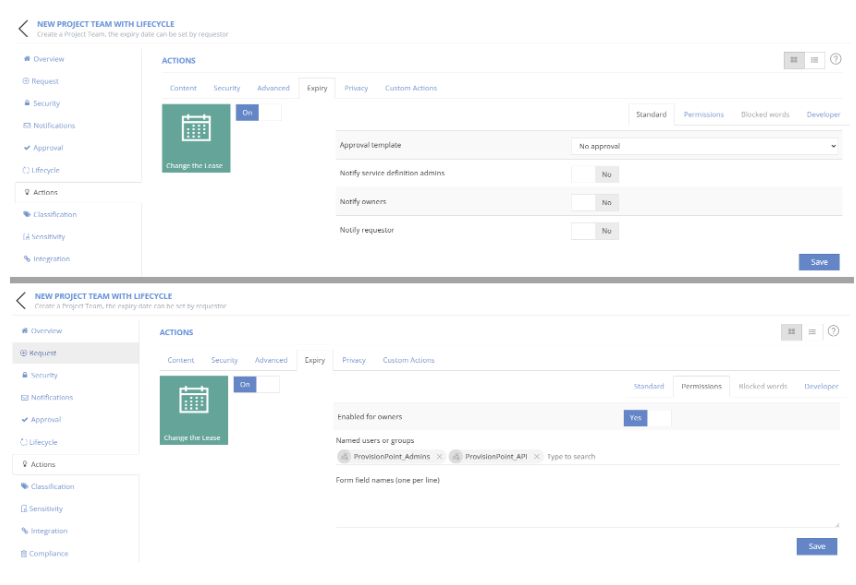Open help icon in top panel

pyautogui.click(x=835, y=59)
